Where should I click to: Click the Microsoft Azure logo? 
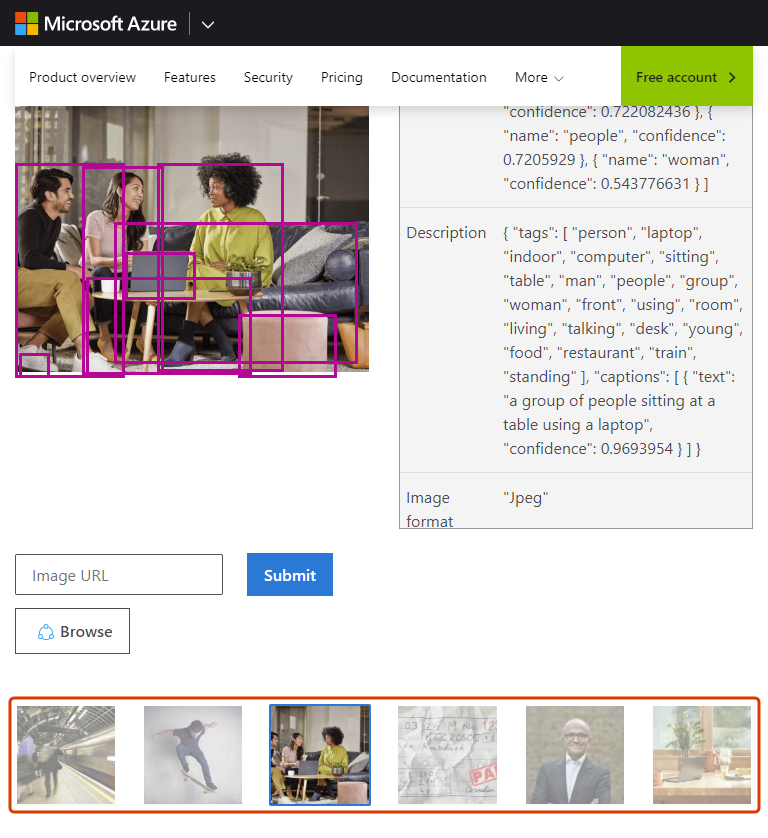tap(96, 24)
